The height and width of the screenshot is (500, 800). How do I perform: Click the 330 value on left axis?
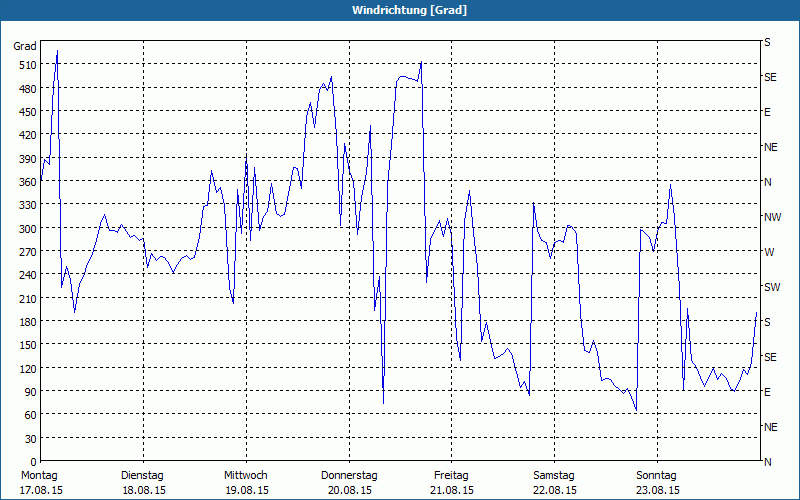(x=28, y=205)
